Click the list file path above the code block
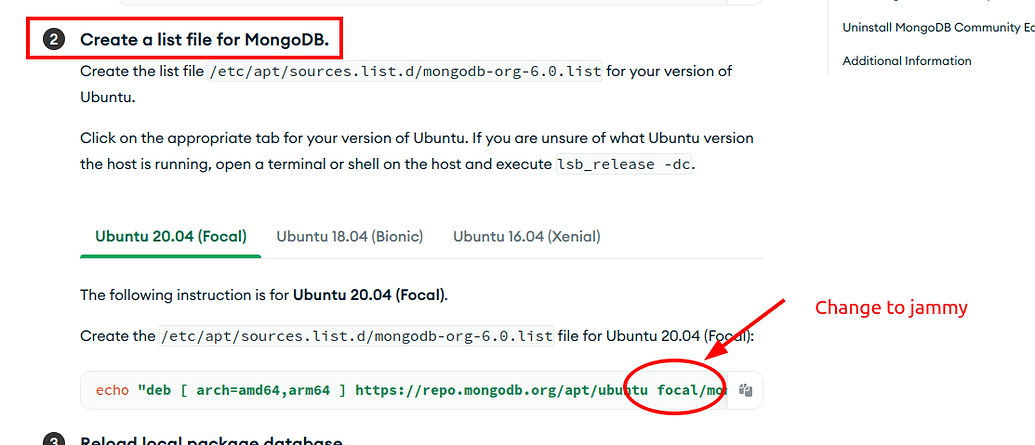Image resolution: width=1035 pixels, height=445 pixels. [x=357, y=336]
